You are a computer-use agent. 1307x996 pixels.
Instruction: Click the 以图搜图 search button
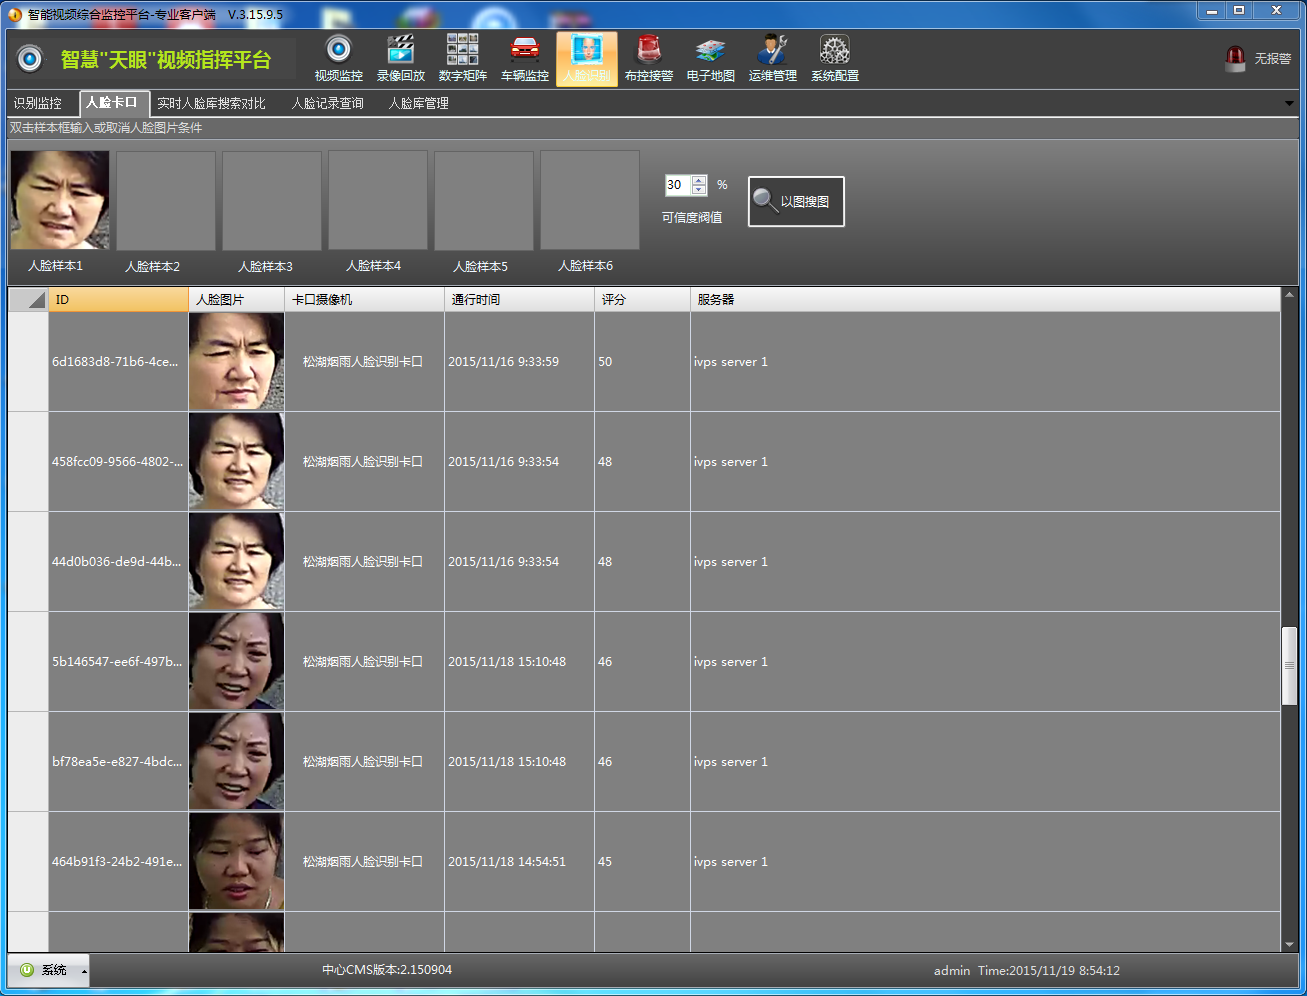click(796, 201)
